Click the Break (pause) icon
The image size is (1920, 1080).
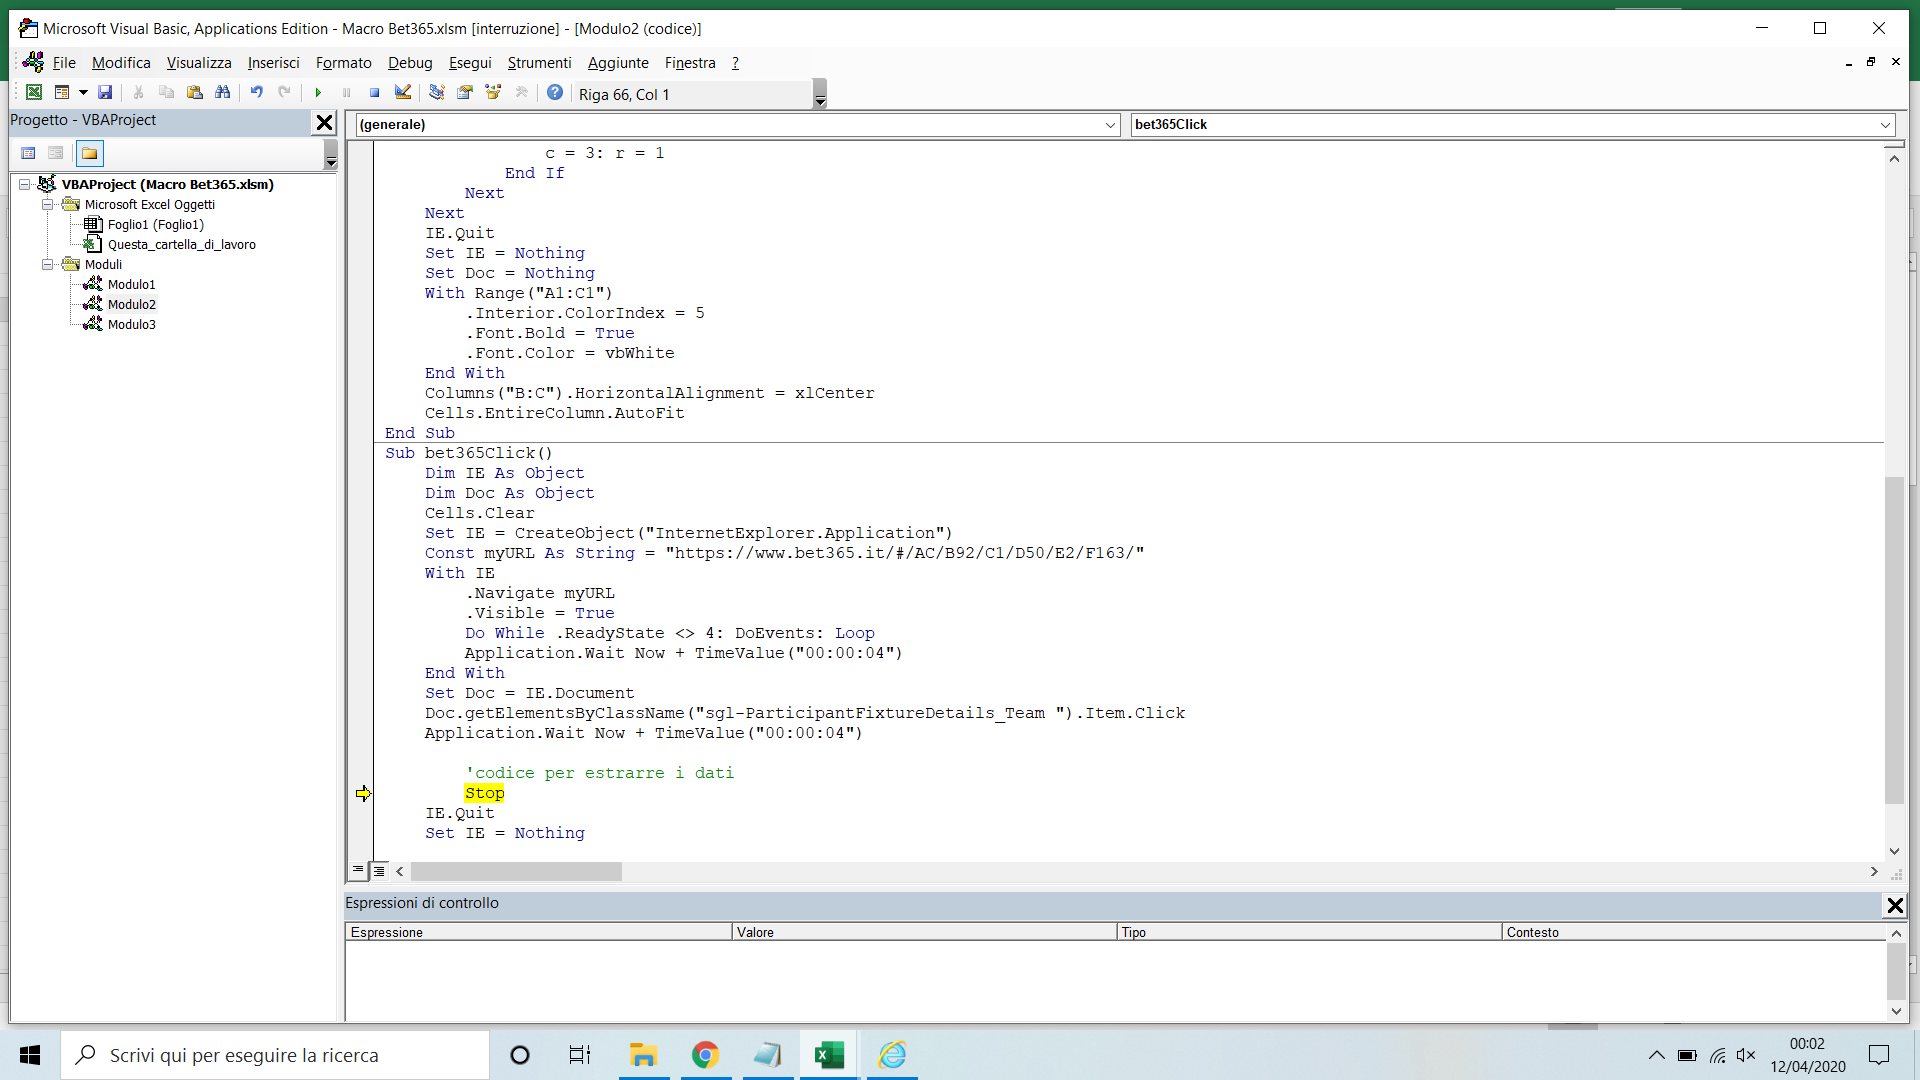346,93
